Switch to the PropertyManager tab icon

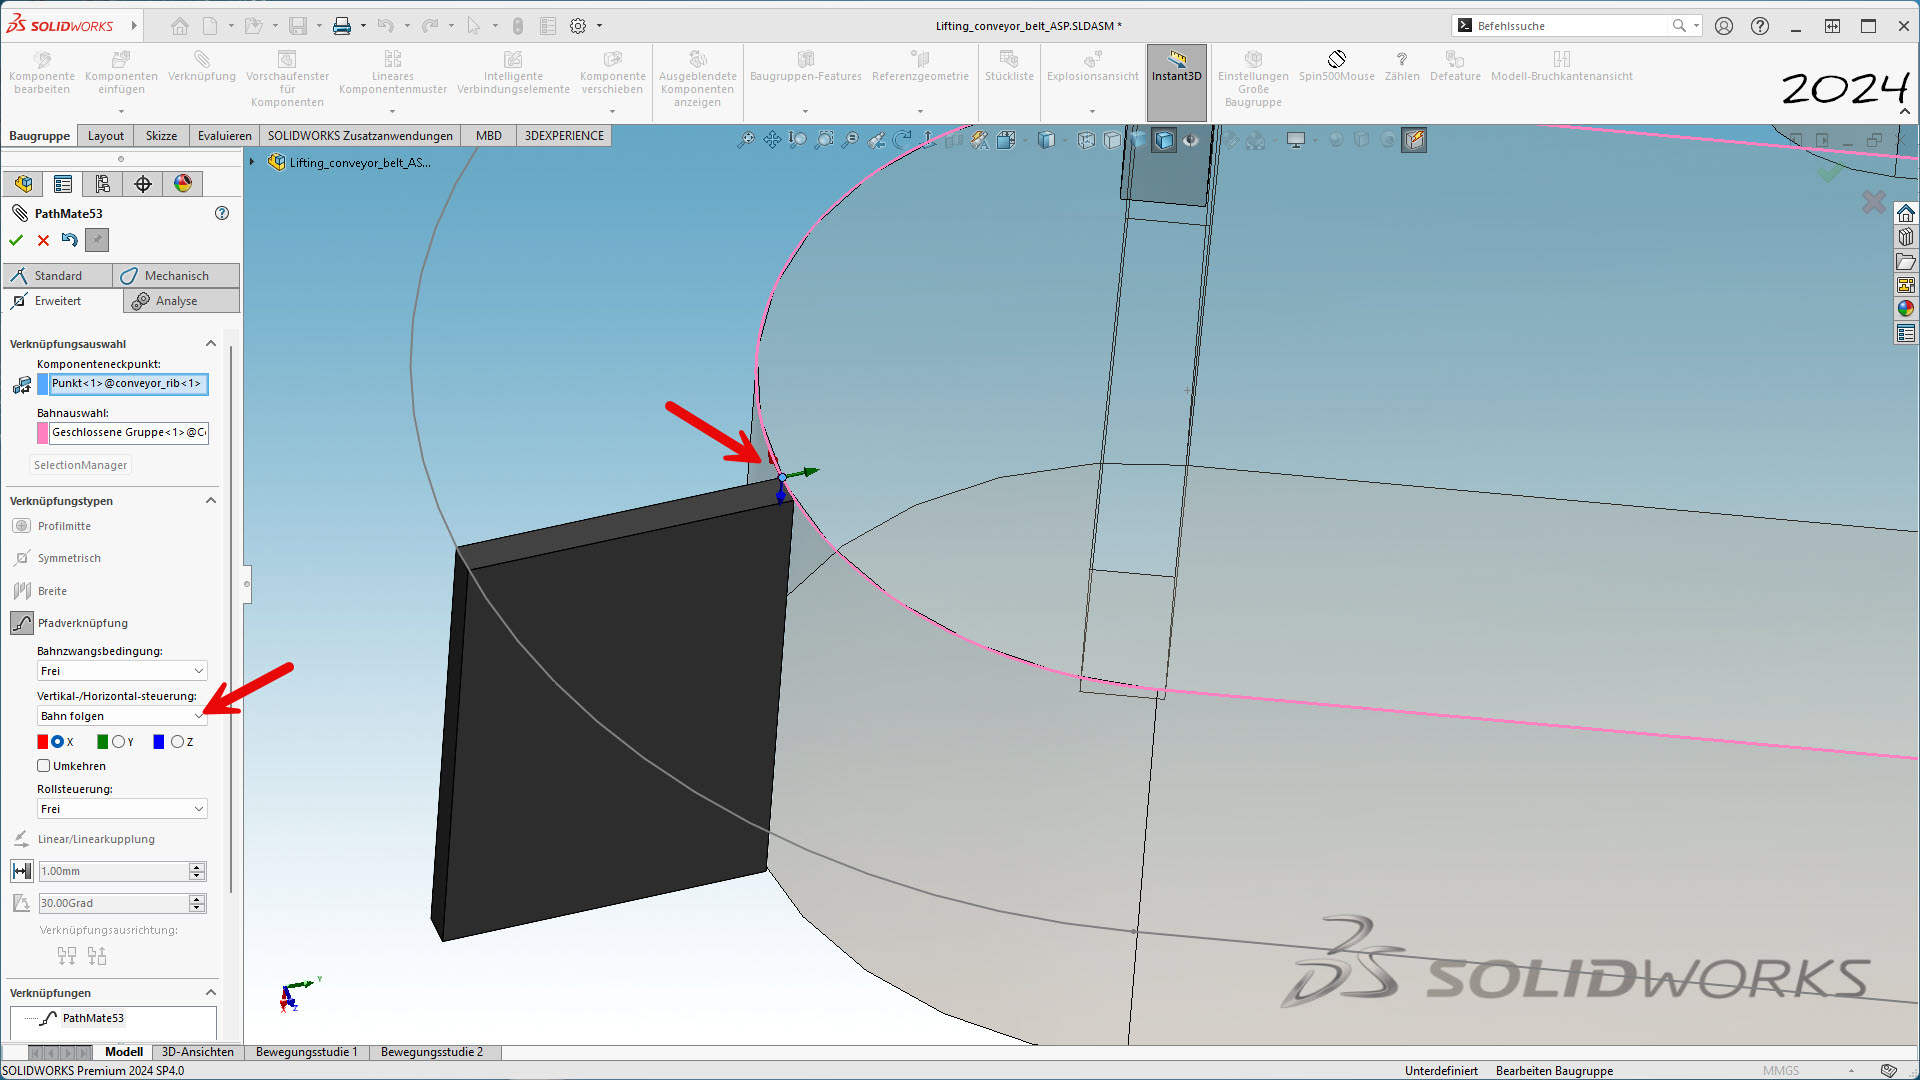[63, 184]
